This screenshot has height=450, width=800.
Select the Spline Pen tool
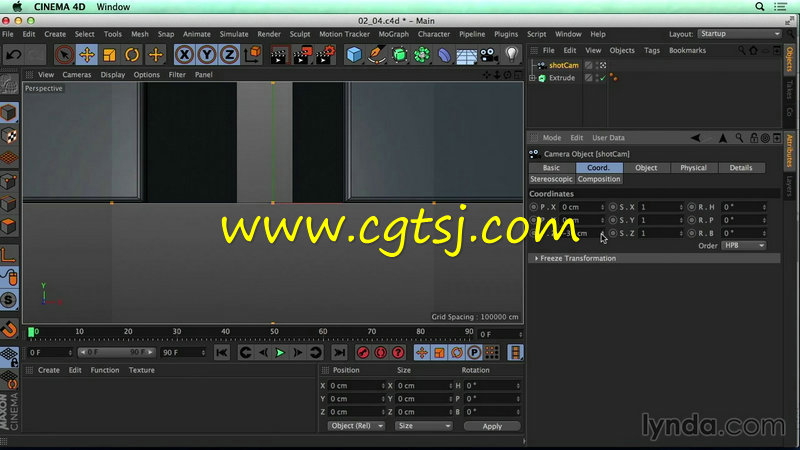click(377, 55)
